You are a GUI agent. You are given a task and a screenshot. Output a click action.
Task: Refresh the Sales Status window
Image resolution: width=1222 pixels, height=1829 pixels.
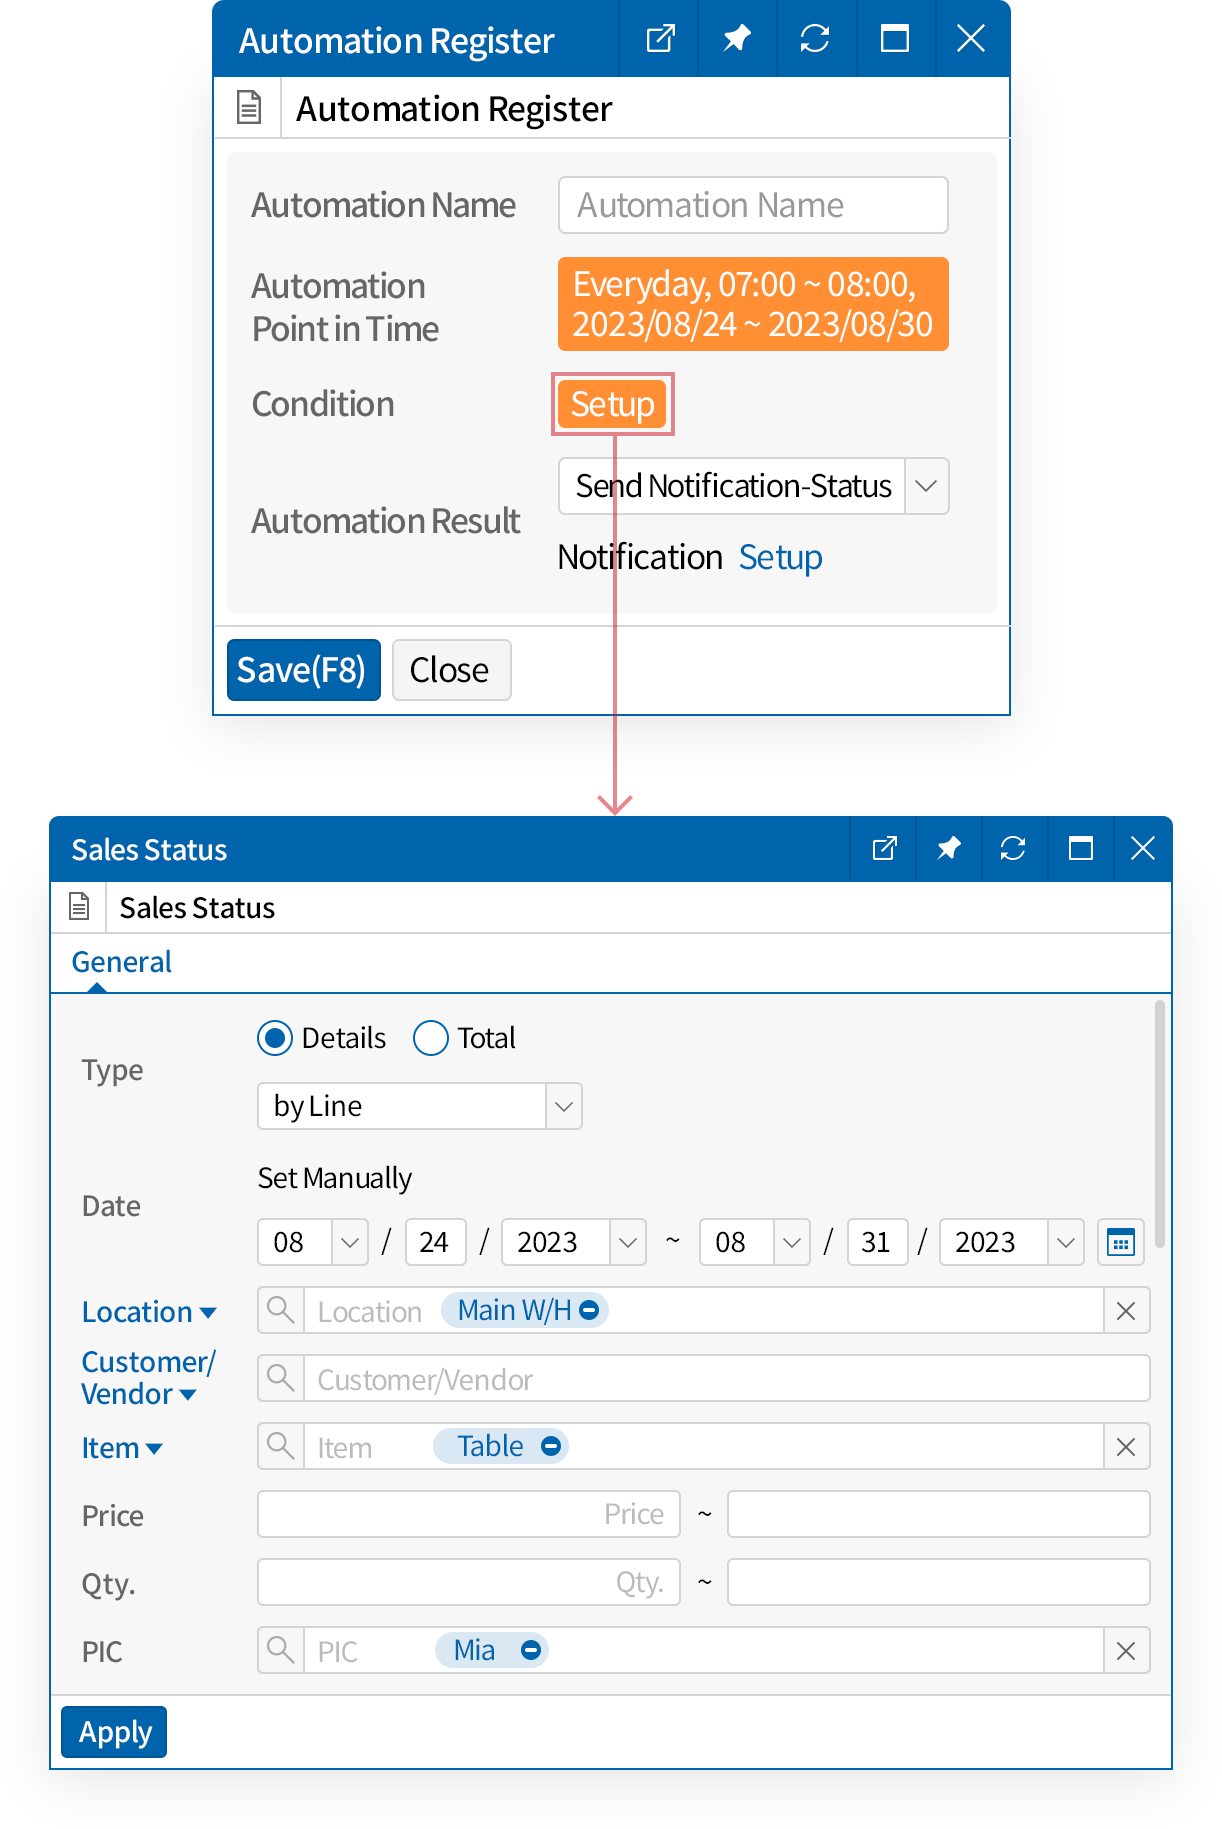point(1013,849)
